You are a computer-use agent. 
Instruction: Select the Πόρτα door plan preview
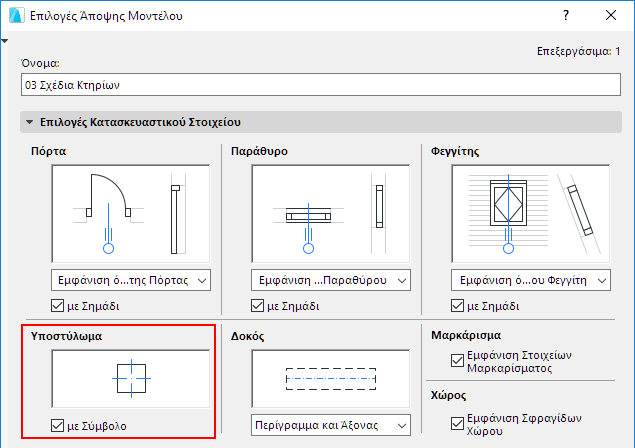(130, 212)
